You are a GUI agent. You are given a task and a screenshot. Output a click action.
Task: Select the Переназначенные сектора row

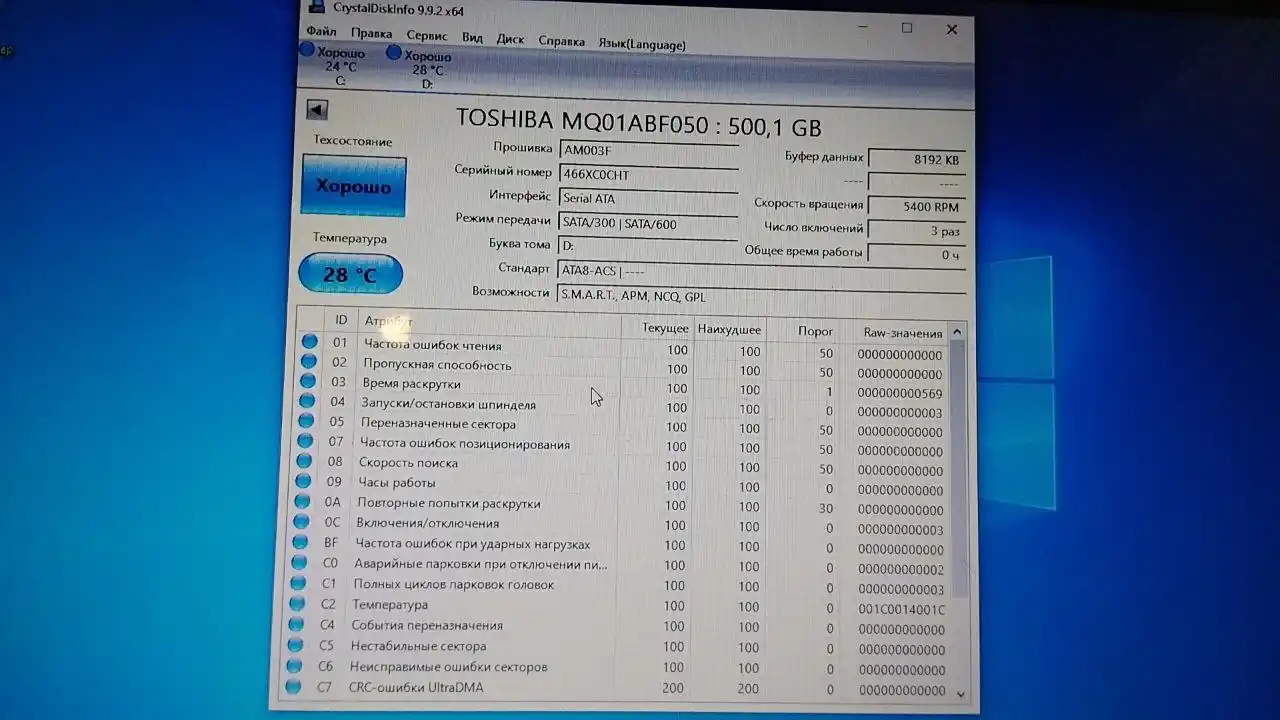[x=620, y=426]
